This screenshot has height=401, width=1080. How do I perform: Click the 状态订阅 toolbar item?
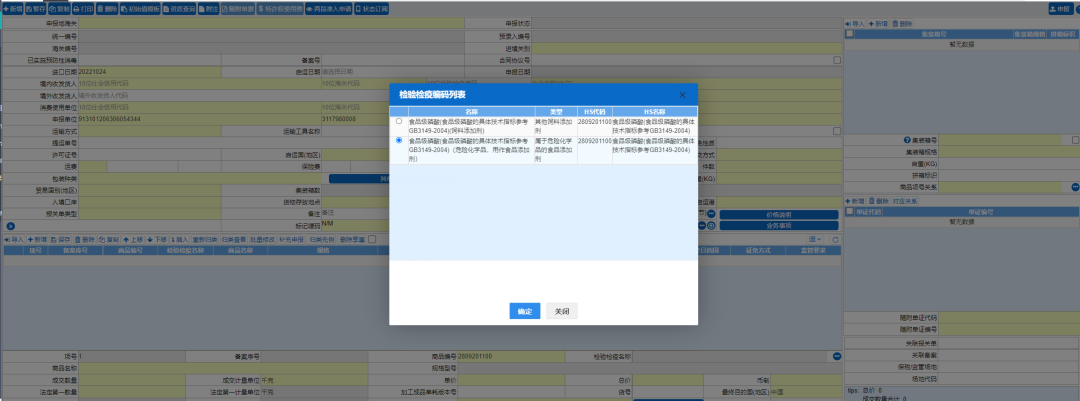pos(368,8)
